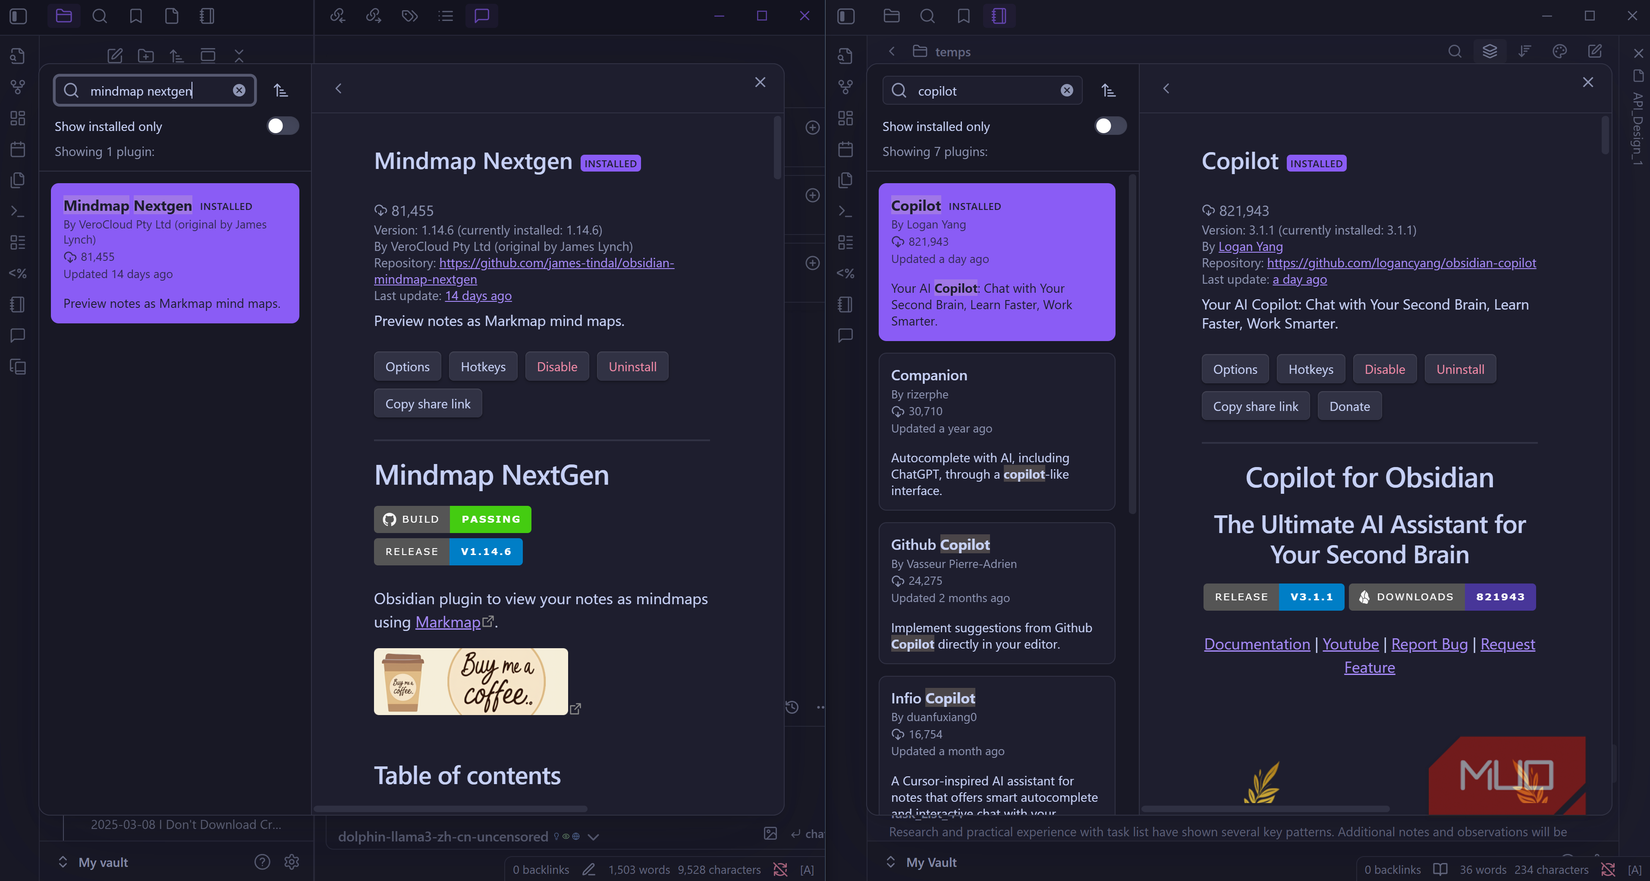Open Logan Yang author link in details
The height and width of the screenshot is (881, 1650).
coord(1250,246)
